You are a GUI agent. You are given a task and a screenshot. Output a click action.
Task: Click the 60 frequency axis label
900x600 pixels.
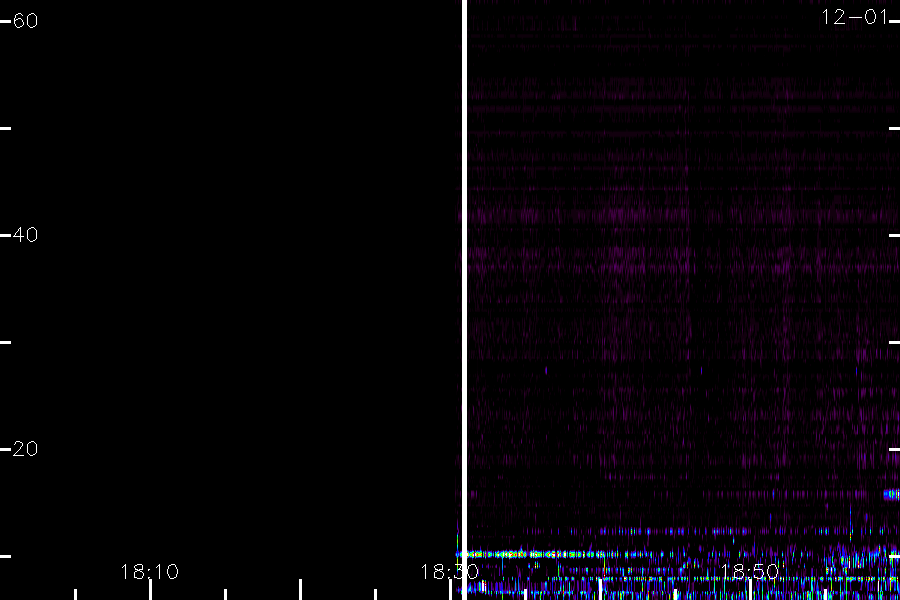25,21
